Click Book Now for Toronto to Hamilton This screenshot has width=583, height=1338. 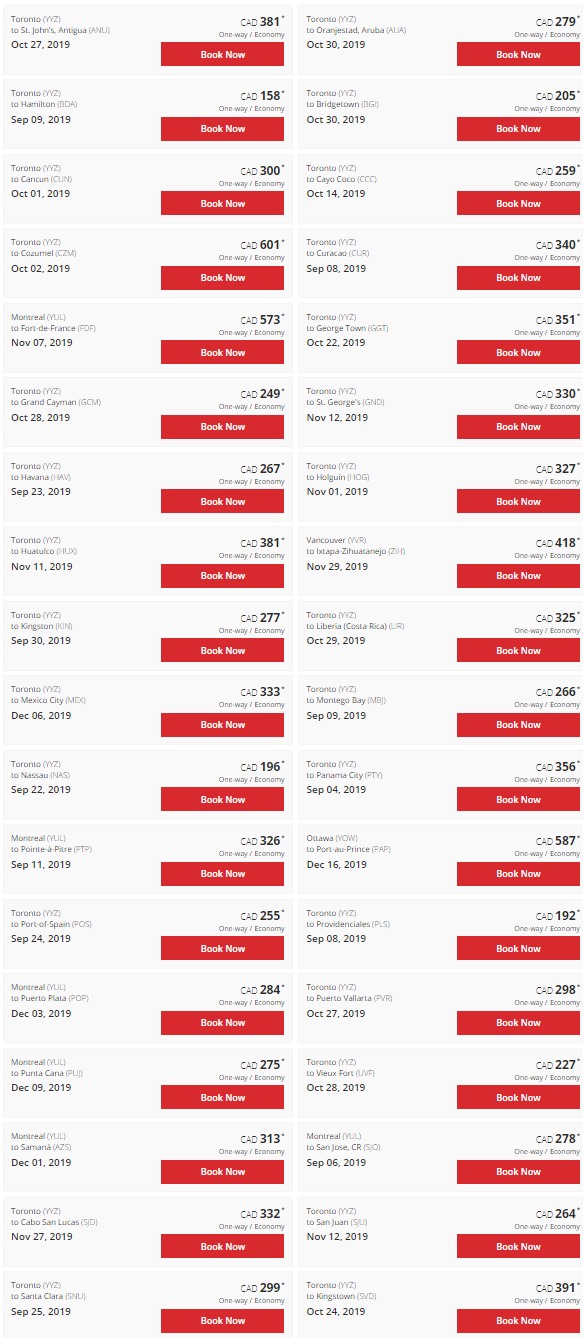(x=222, y=129)
